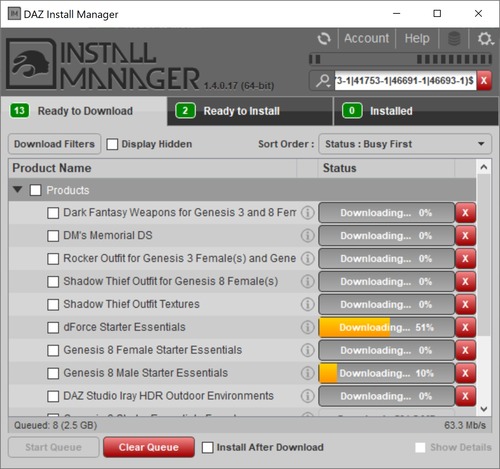500x469 pixels.
Task: Show info for Genesis 8 Female Starter Essentials
Action: 307,350
